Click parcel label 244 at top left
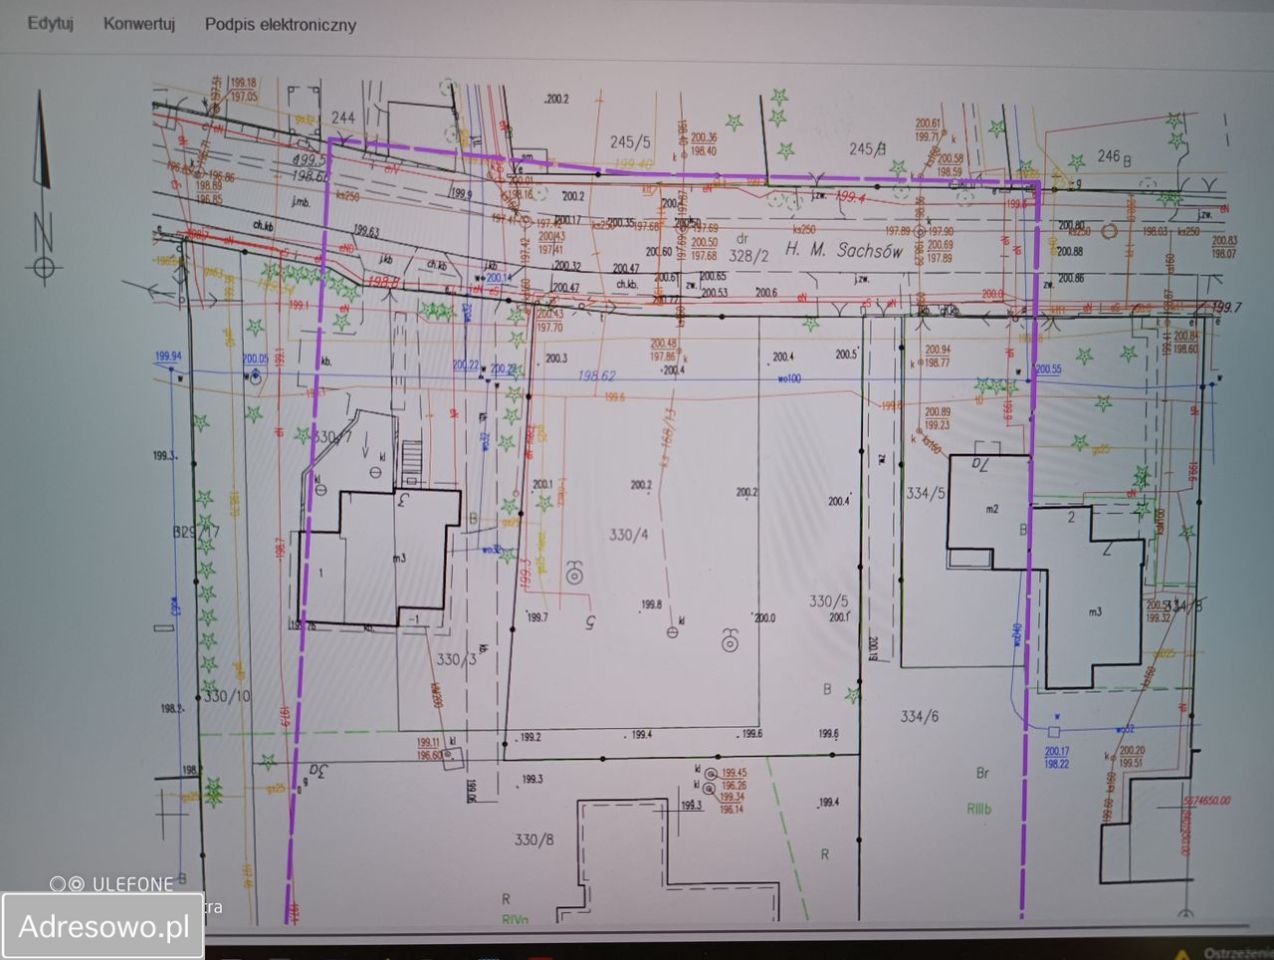The width and height of the screenshot is (1274, 960). 343,118
